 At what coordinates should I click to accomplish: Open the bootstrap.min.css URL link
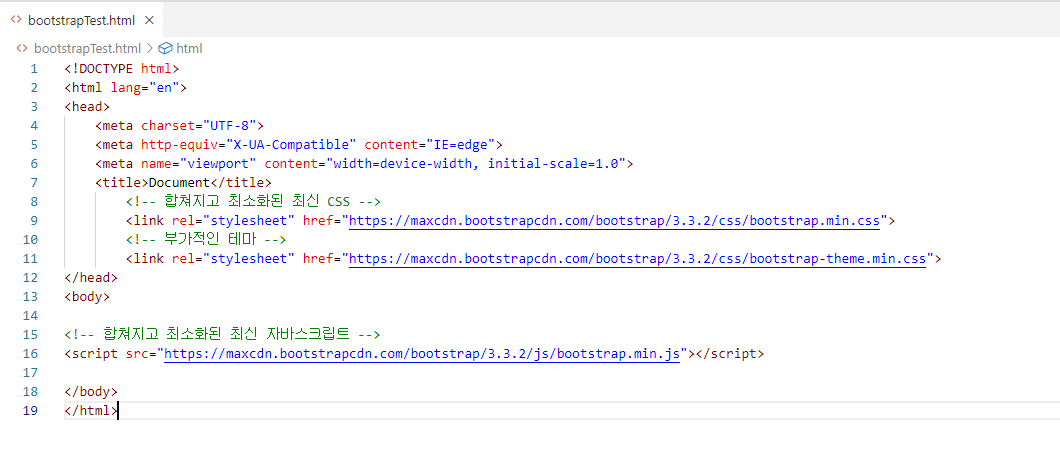click(615, 220)
